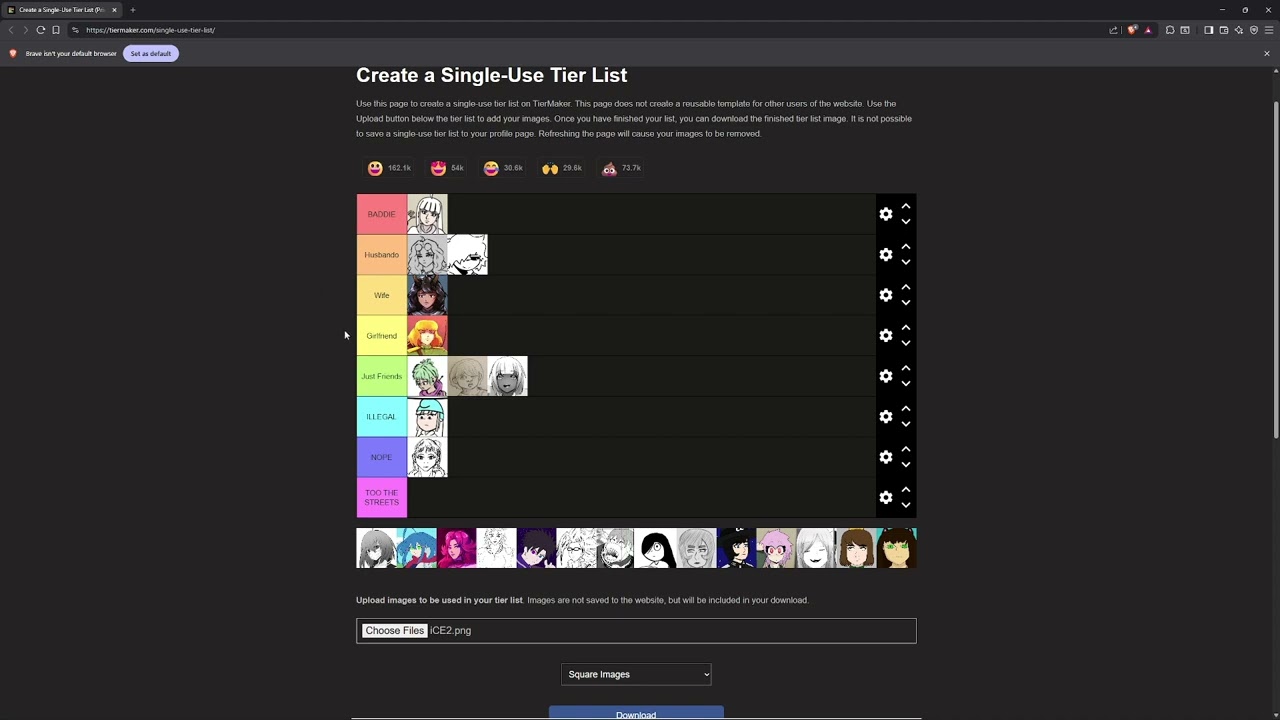This screenshot has height=720, width=1280.
Task: Open settings gear for Wife row
Action: click(x=886, y=295)
